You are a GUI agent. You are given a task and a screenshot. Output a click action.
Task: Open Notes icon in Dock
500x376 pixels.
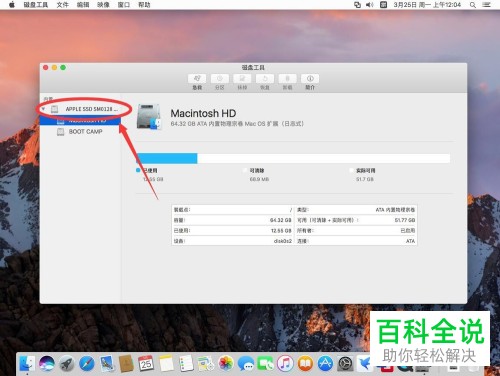166,363
